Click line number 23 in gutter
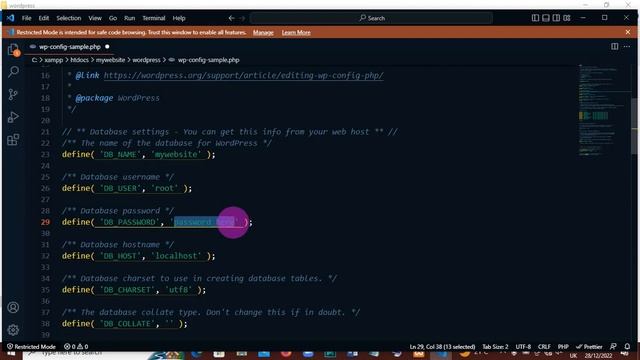The image size is (640, 360). [45, 155]
